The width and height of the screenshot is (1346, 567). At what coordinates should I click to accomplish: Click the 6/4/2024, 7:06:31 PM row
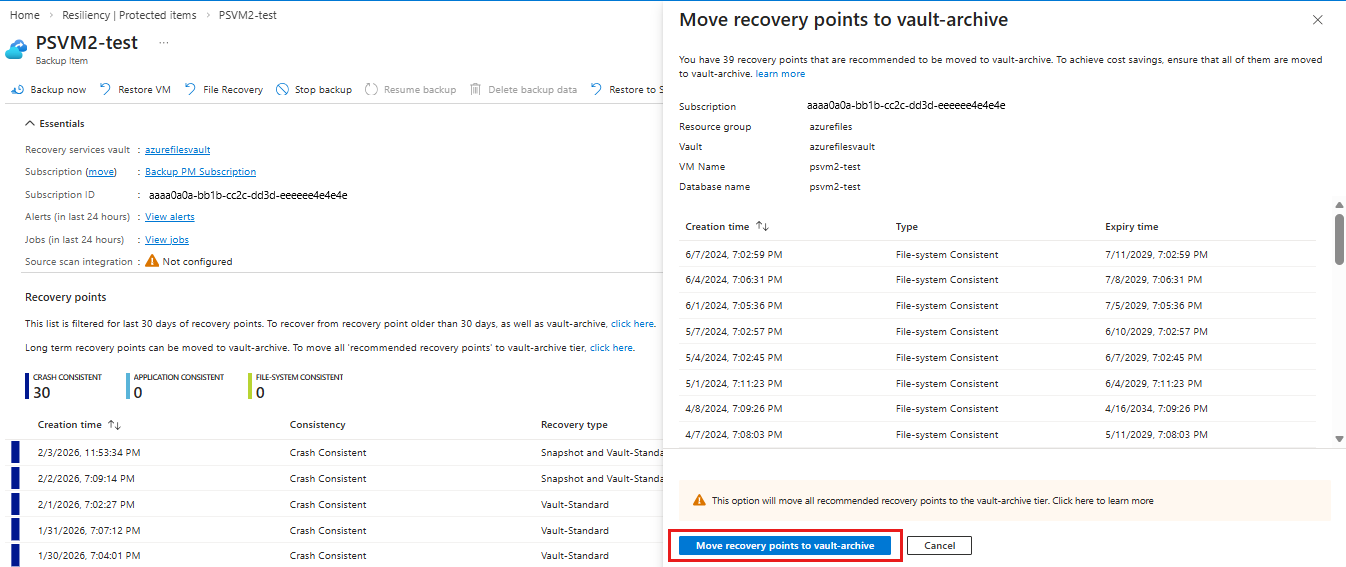(998, 280)
